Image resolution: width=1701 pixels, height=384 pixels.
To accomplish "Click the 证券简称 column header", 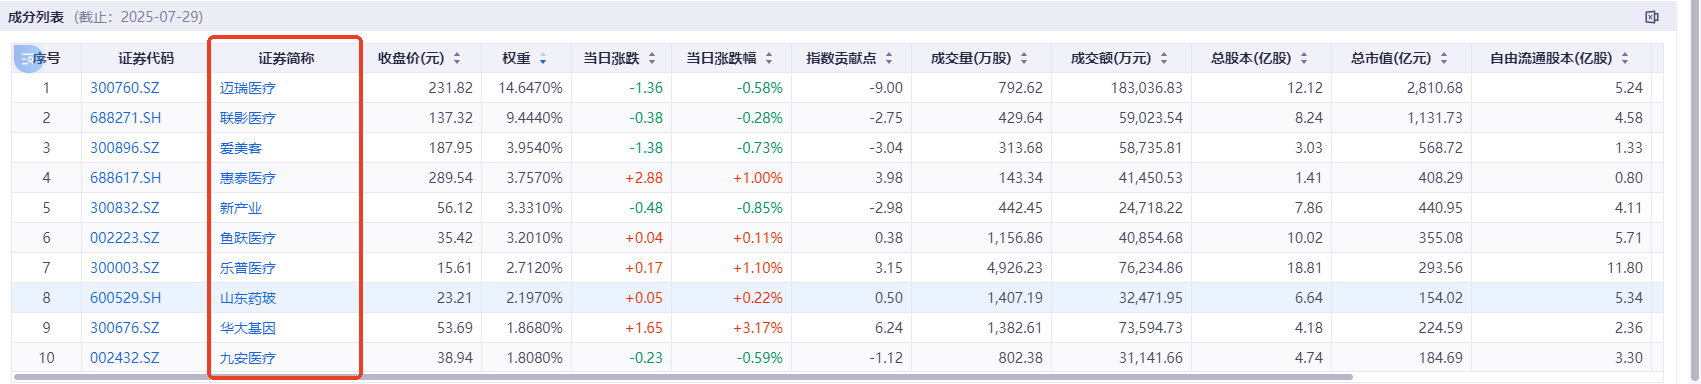I will coord(286,58).
